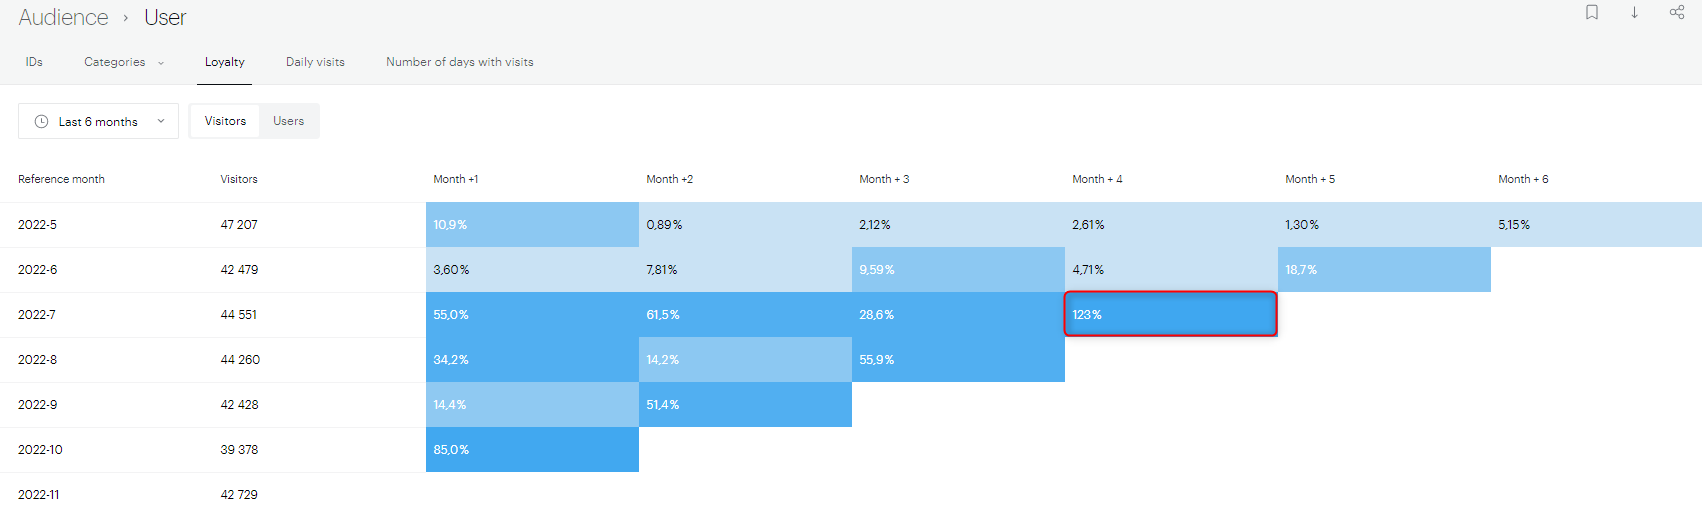
Task: Open the Last 6 months dropdown
Action: pyautogui.click(x=98, y=121)
